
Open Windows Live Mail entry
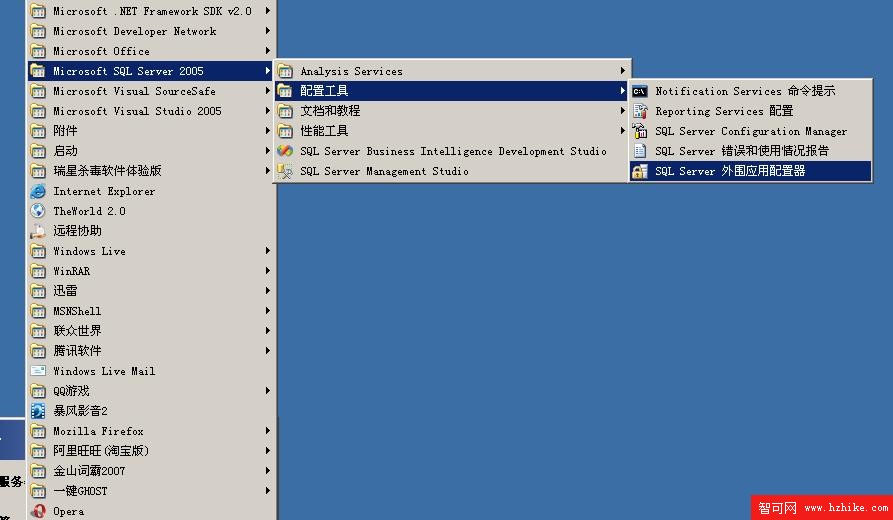(151, 371)
